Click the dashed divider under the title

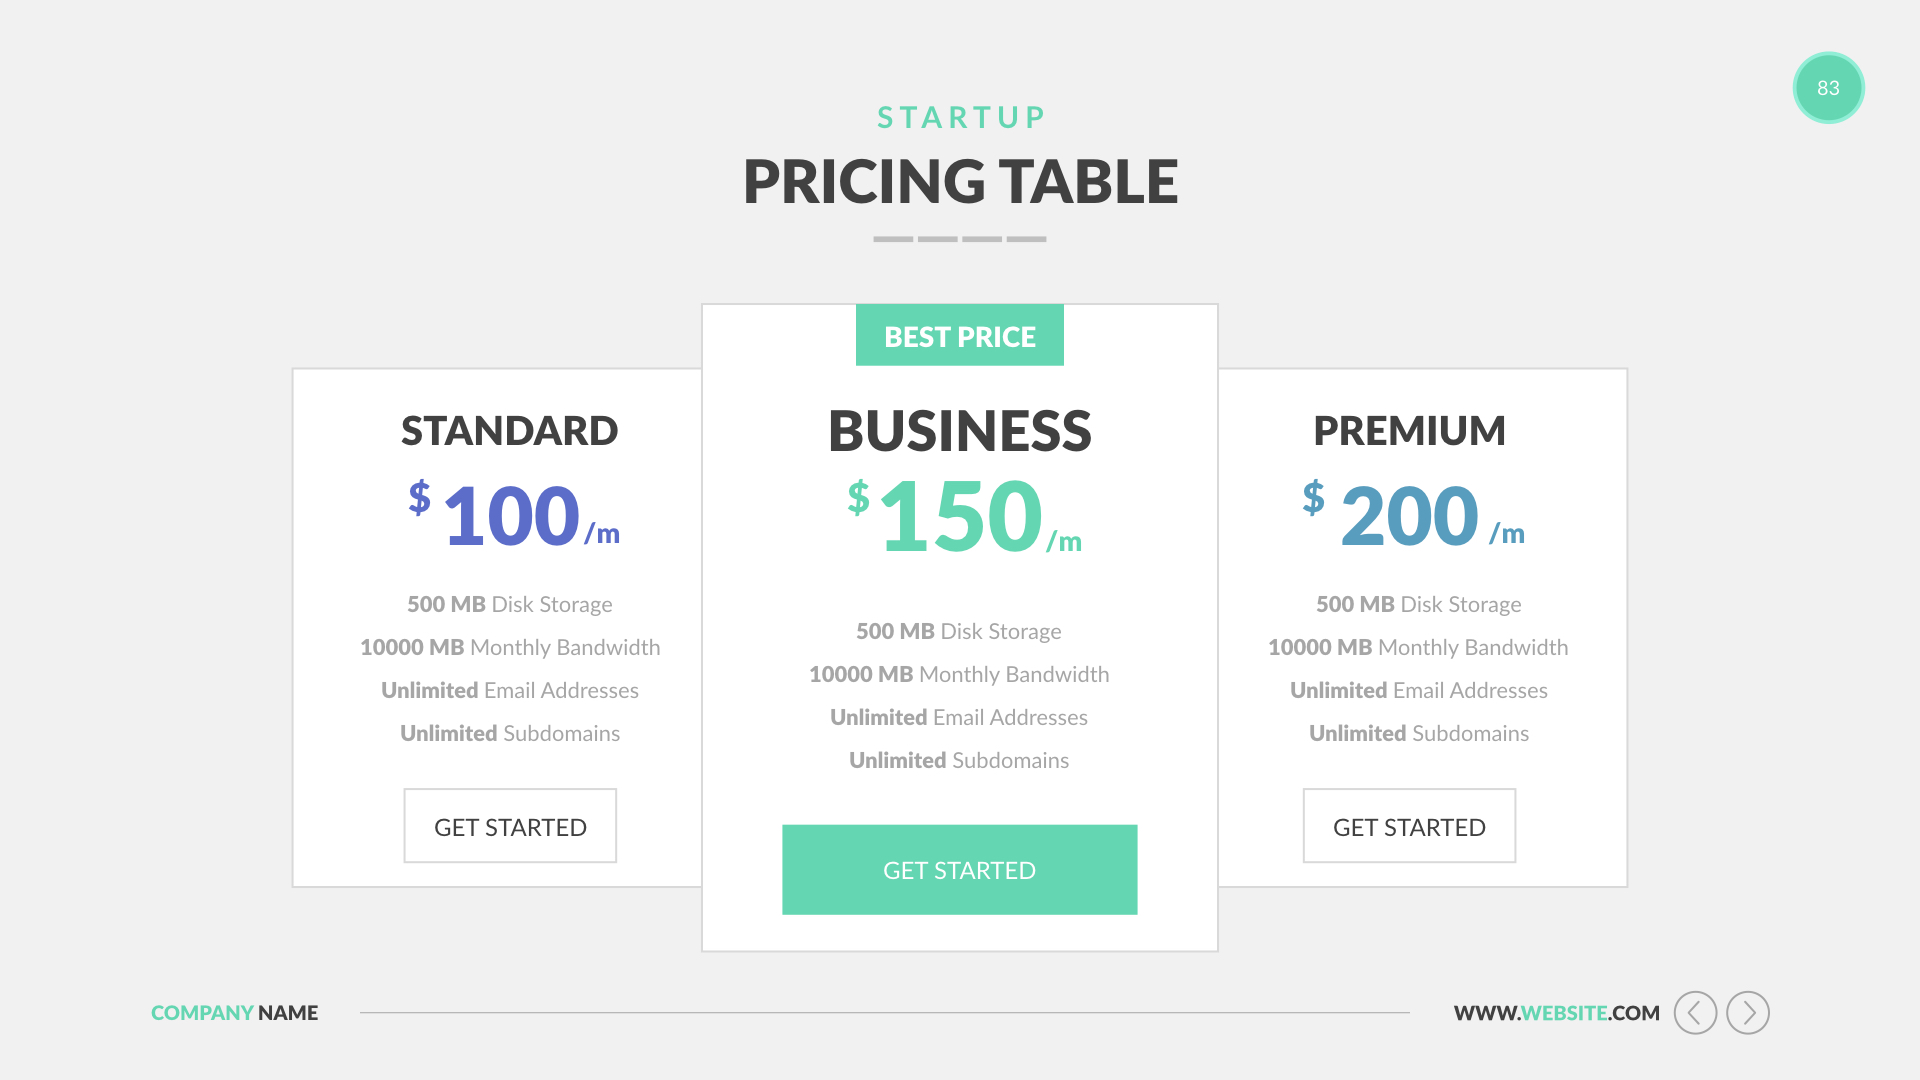959,239
